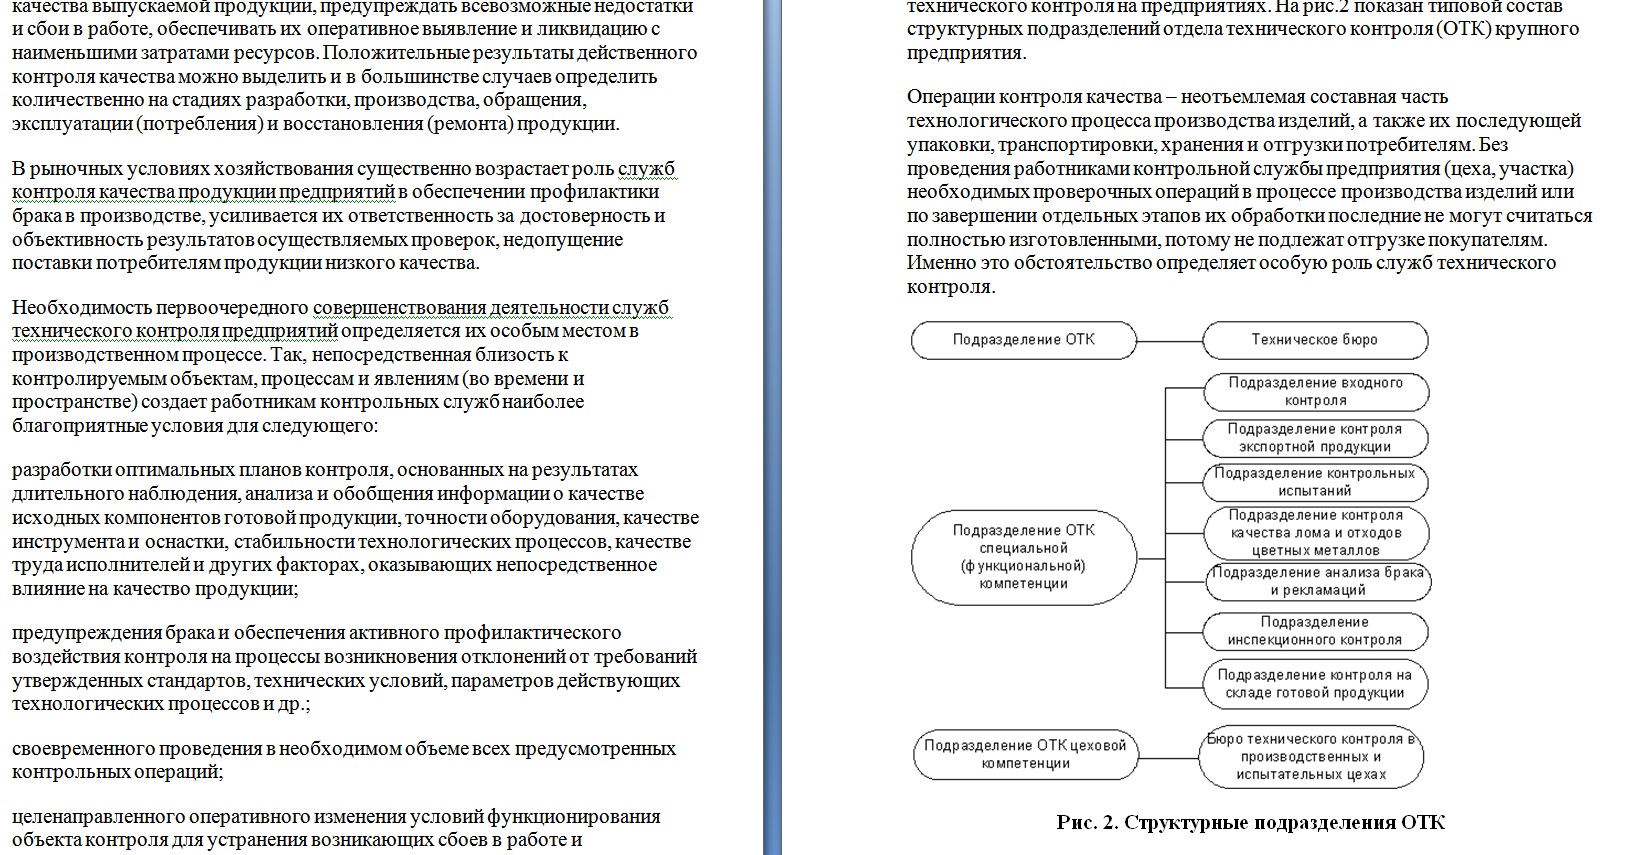Click the line 'влияние на качество продукции;'
Image resolution: width=1625 pixels, height=855 pixels.
(155, 589)
